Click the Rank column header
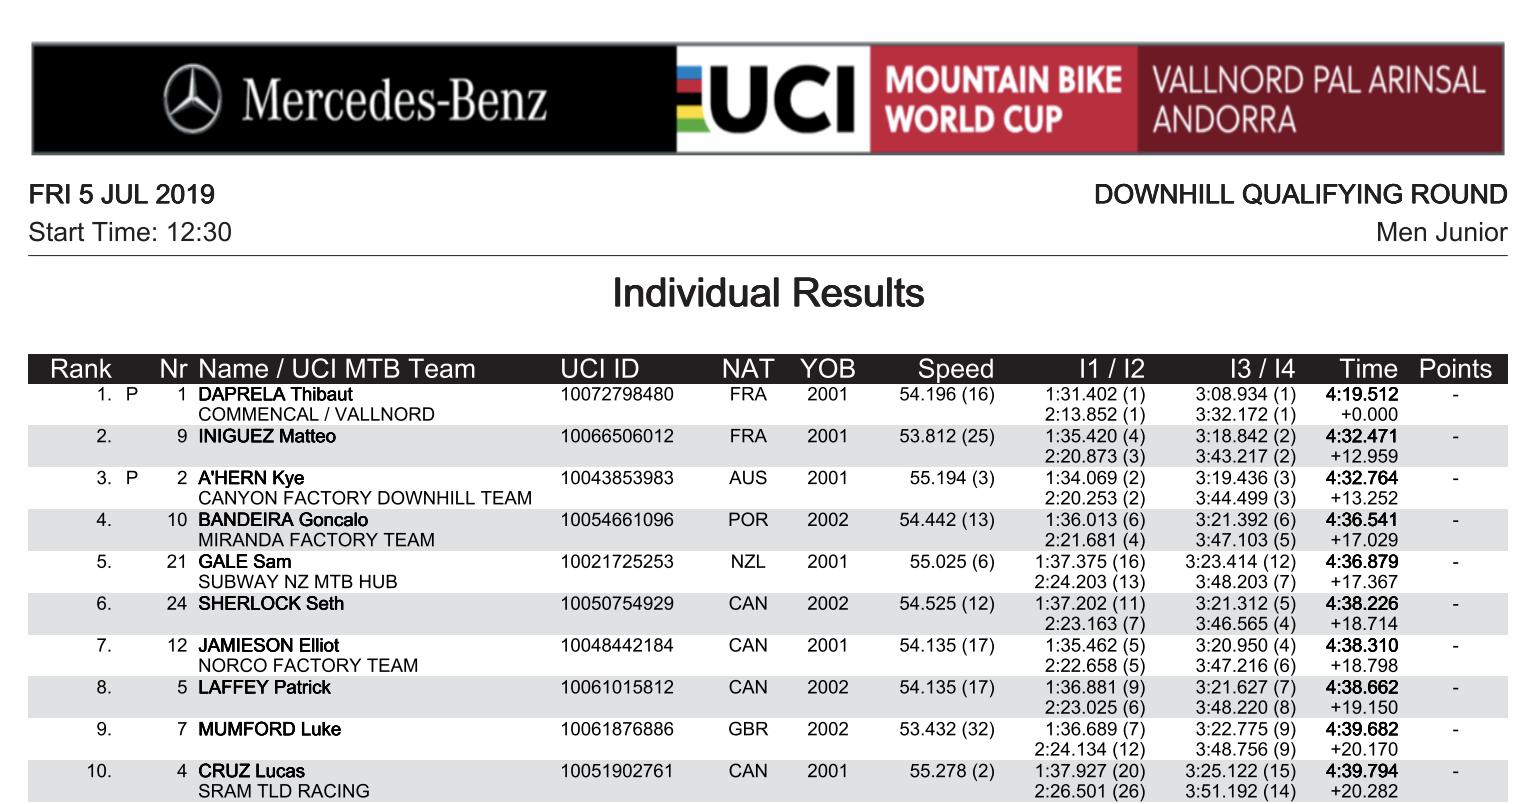This screenshot has height=804, width=1538. 80,369
